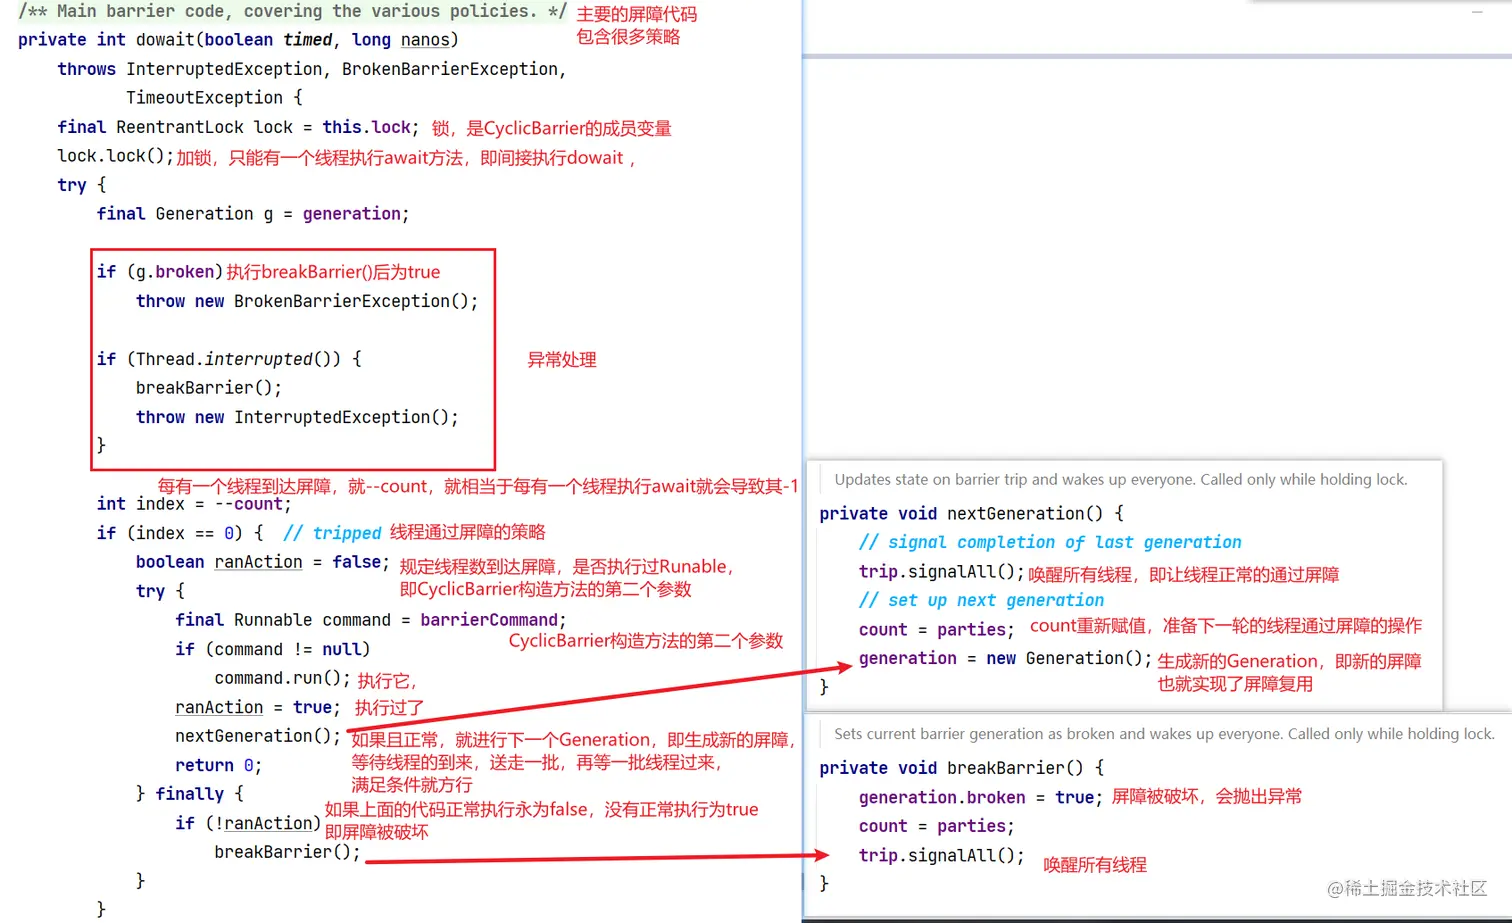
Task: Click breakBarrier() call inside the finally block
Action: coord(288,852)
